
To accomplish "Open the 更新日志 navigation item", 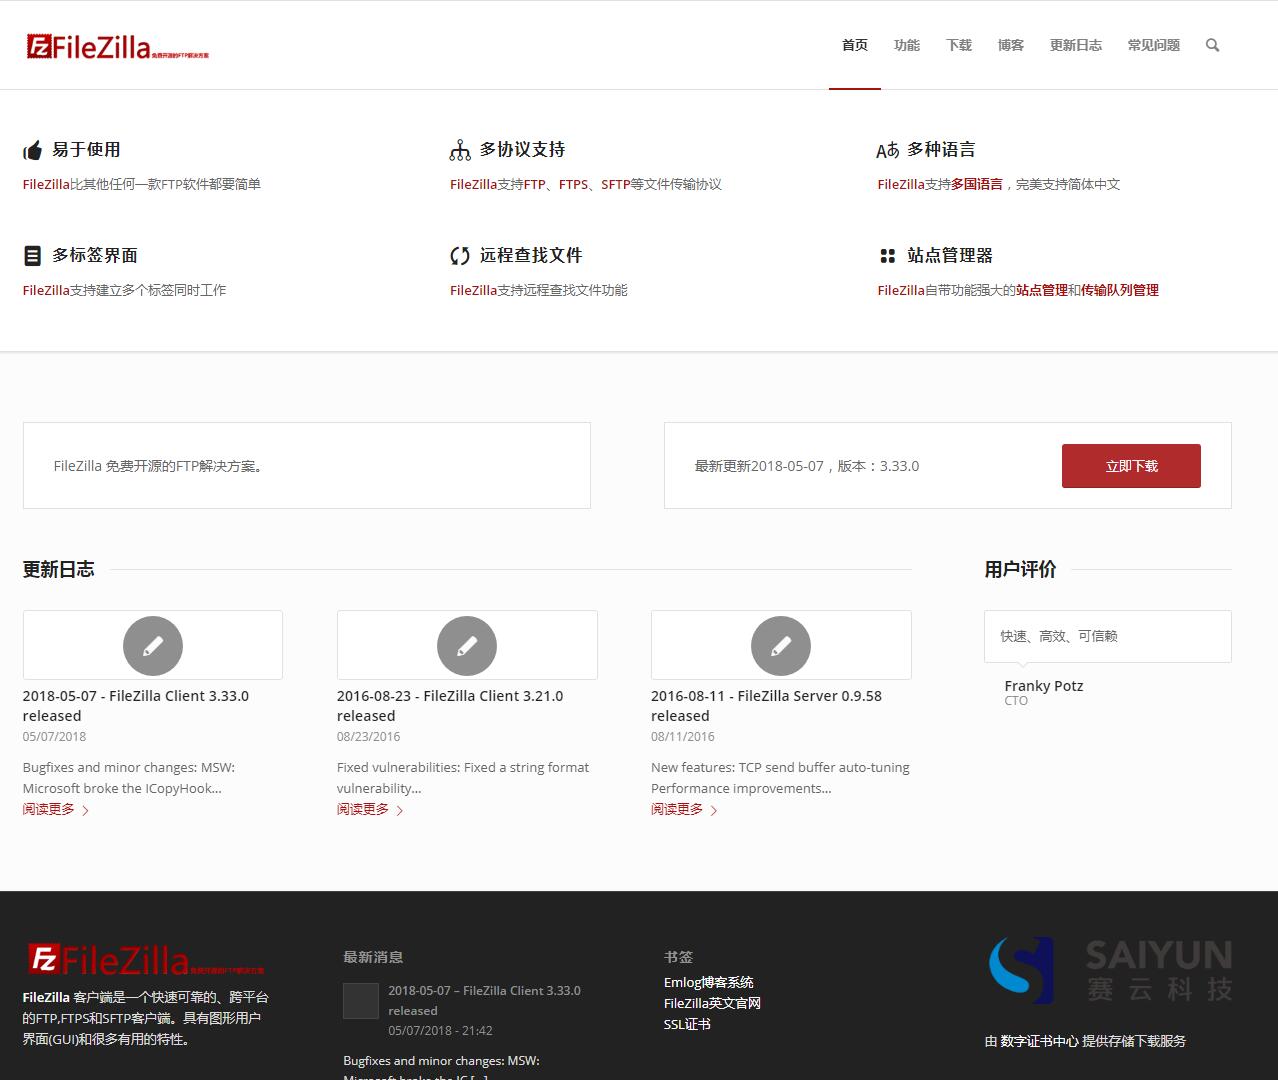I will click(1076, 45).
